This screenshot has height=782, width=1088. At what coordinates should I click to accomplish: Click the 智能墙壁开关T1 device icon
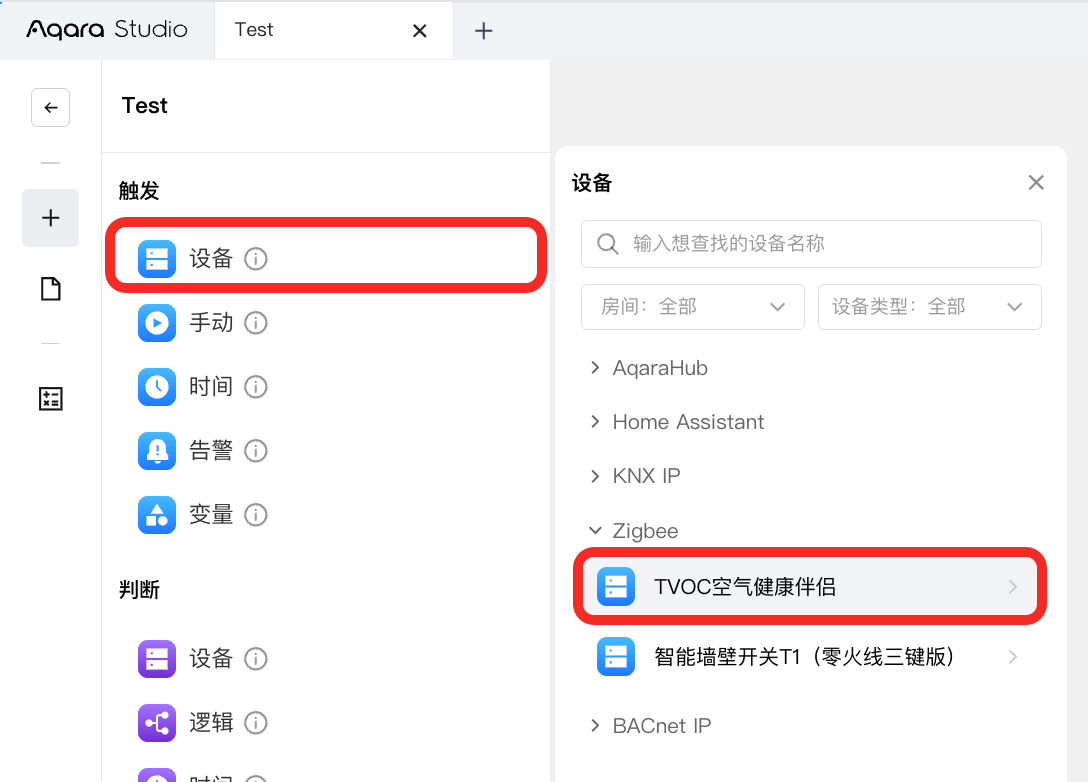pyautogui.click(x=616, y=656)
